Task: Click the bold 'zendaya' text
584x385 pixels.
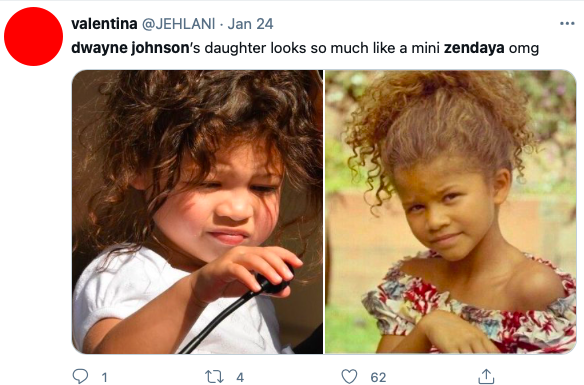Action: click(x=474, y=48)
